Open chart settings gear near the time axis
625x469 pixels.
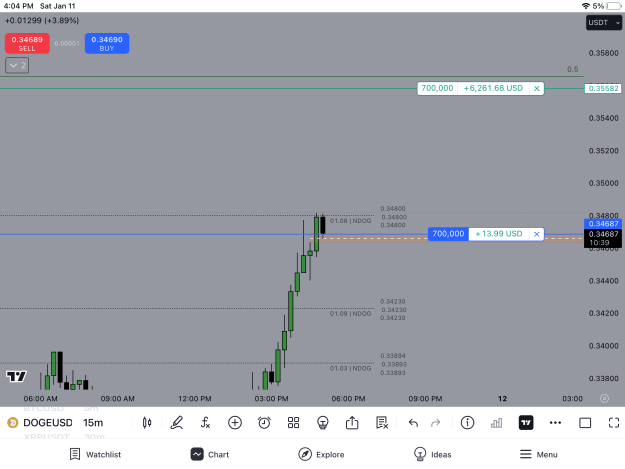[x=604, y=398]
